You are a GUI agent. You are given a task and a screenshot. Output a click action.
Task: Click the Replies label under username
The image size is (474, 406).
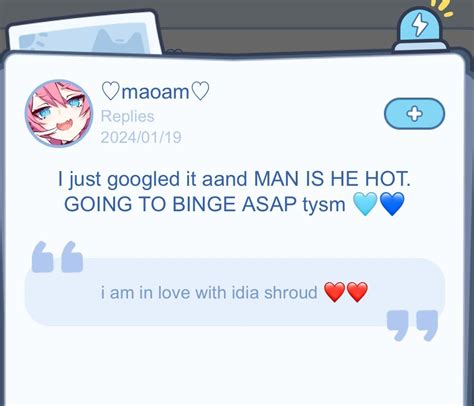[x=127, y=116]
